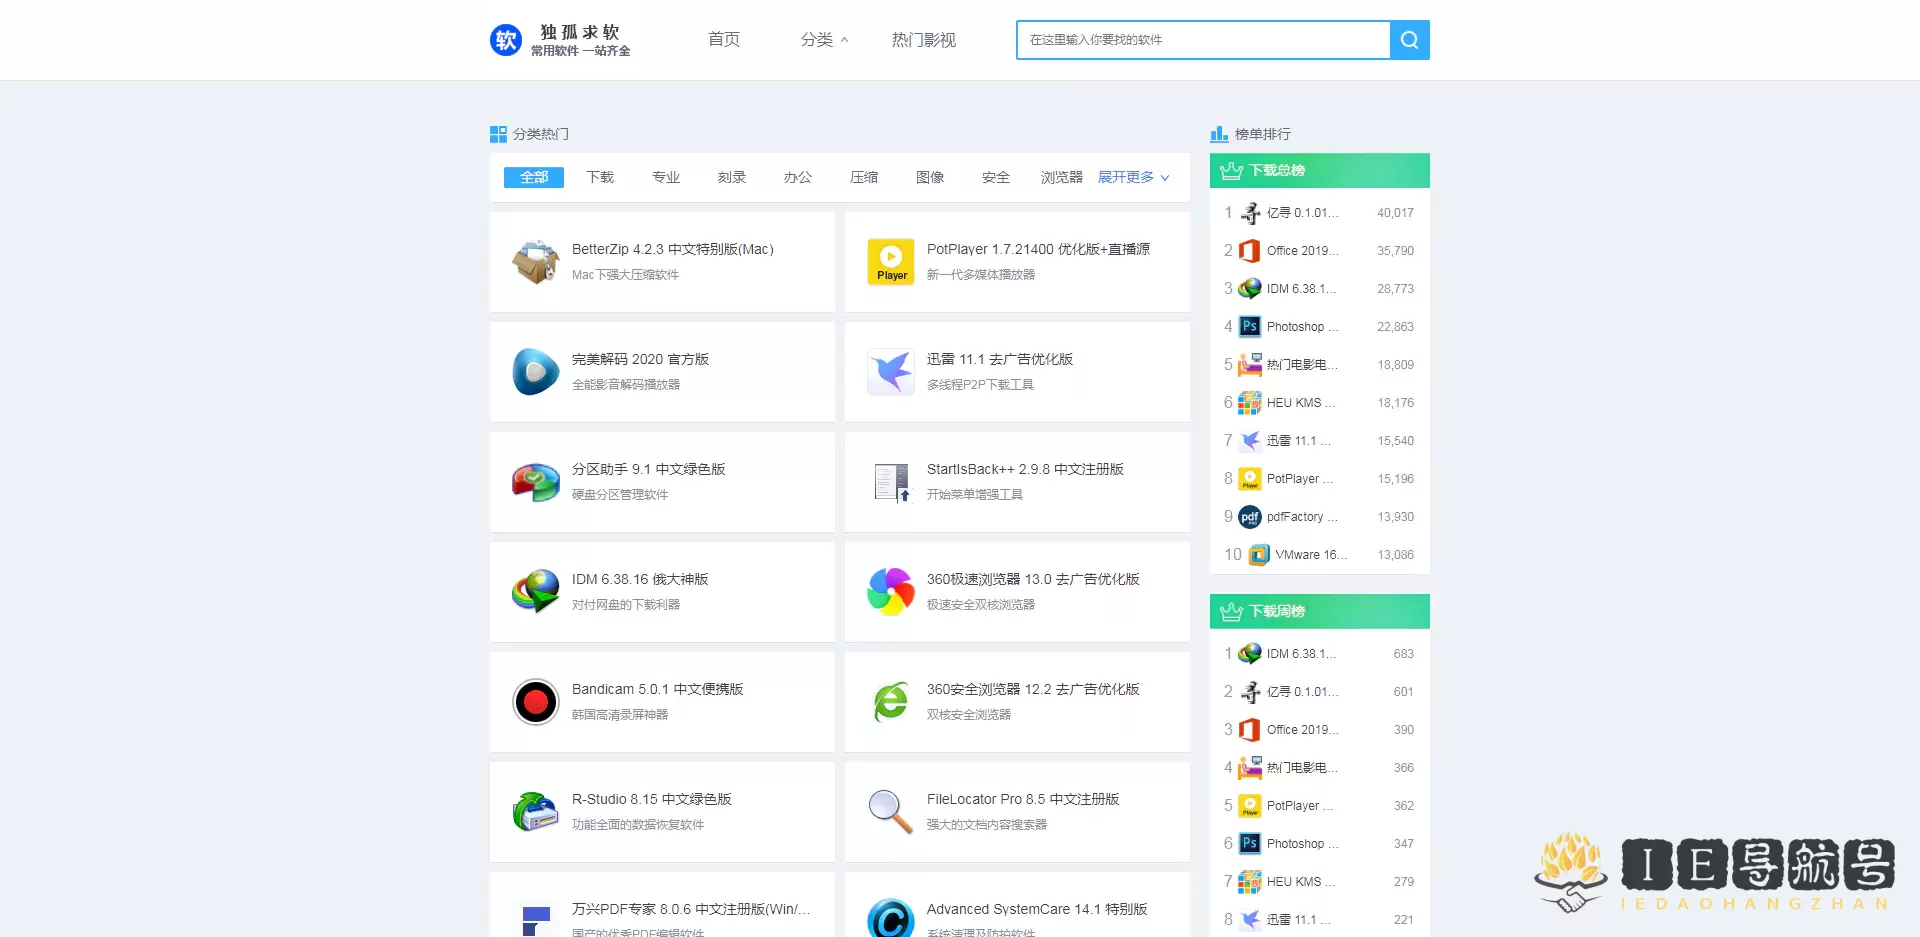Open BetterZip 4.2.3 中文特别版 details link

pos(672,249)
